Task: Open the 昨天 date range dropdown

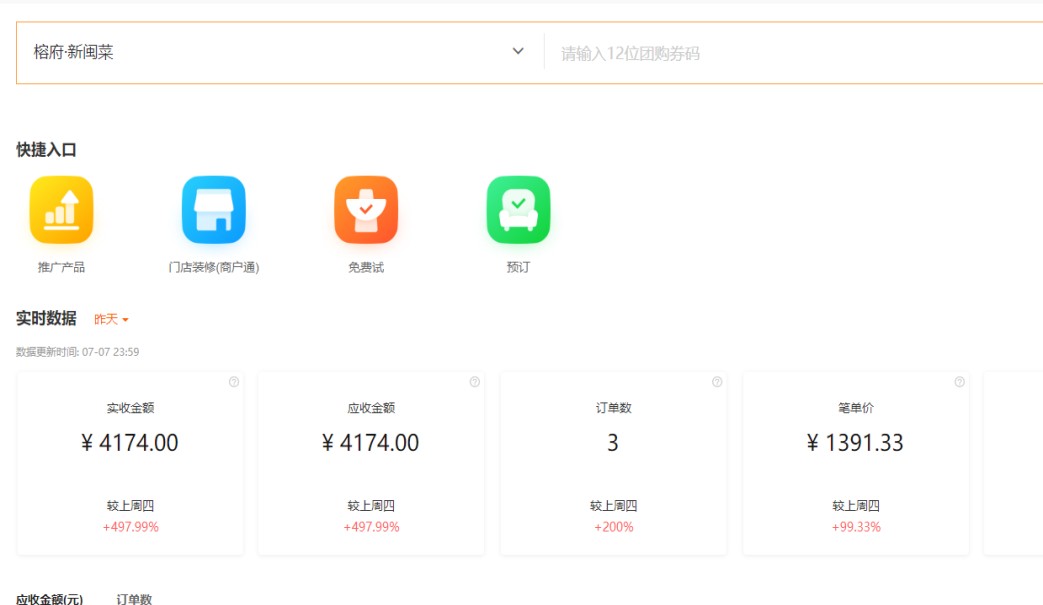Action: coord(111,319)
